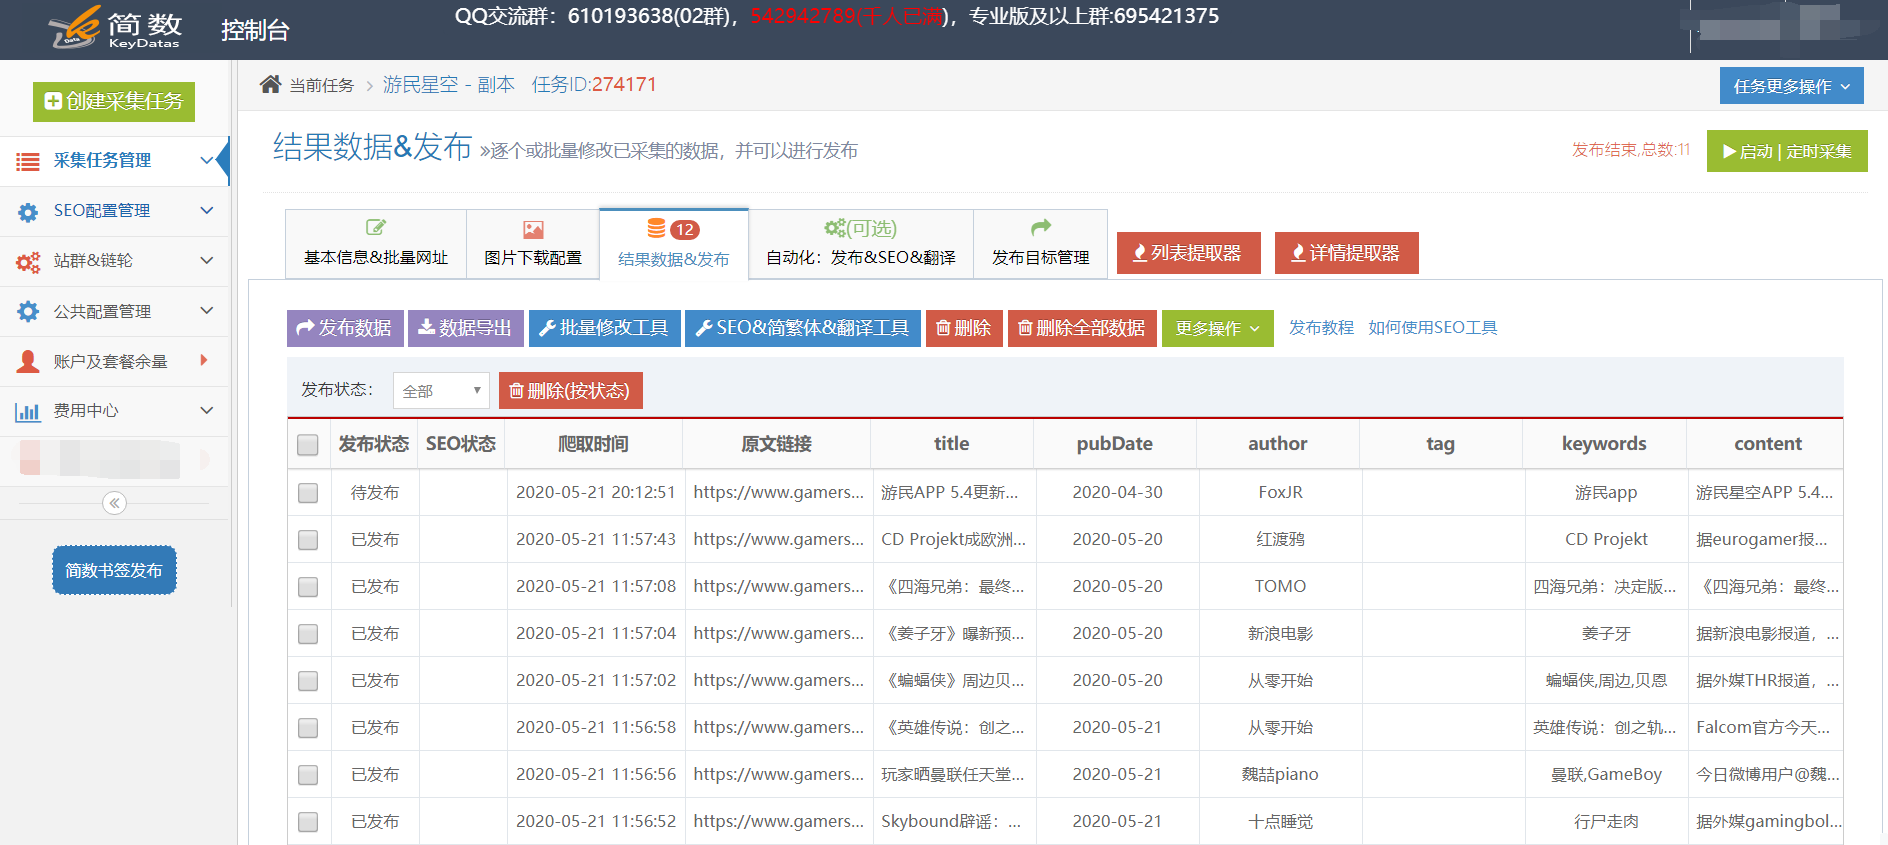This screenshot has height=845, width=1888.
Task: Click the 游民星空 - 副本 breadcrumb link
Action: pos(449,85)
